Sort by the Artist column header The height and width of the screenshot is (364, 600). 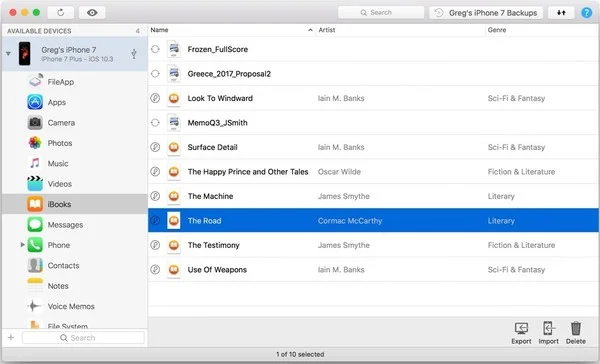pyautogui.click(x=401, y=30)
